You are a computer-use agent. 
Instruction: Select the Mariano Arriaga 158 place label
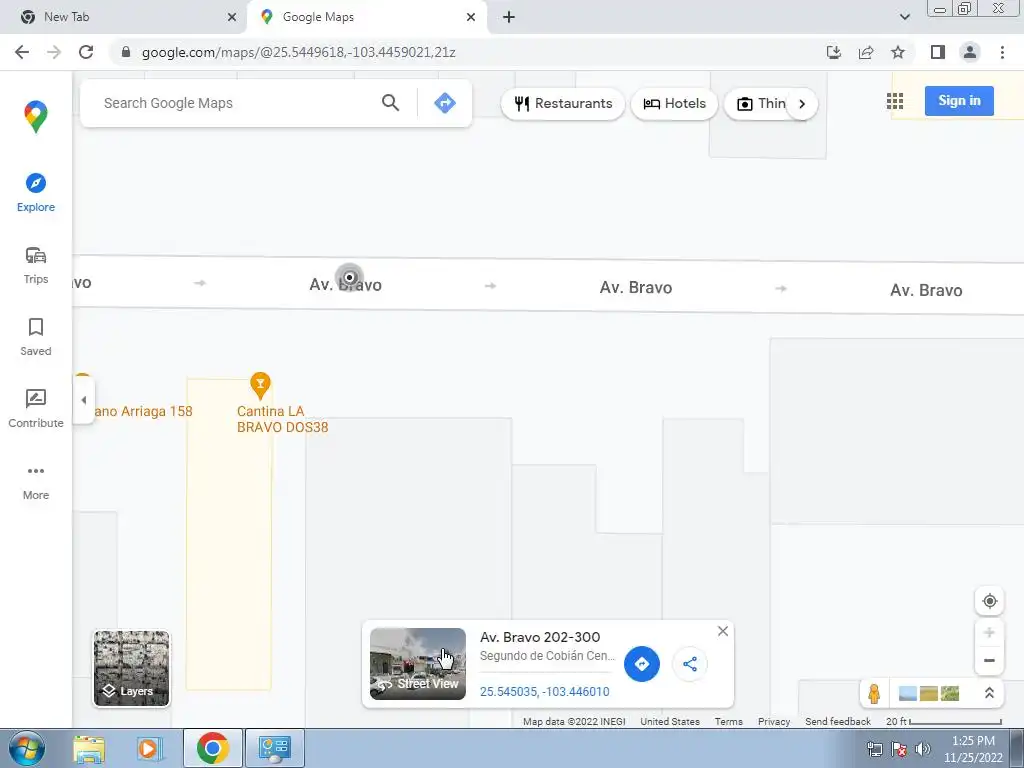(144, 411)
